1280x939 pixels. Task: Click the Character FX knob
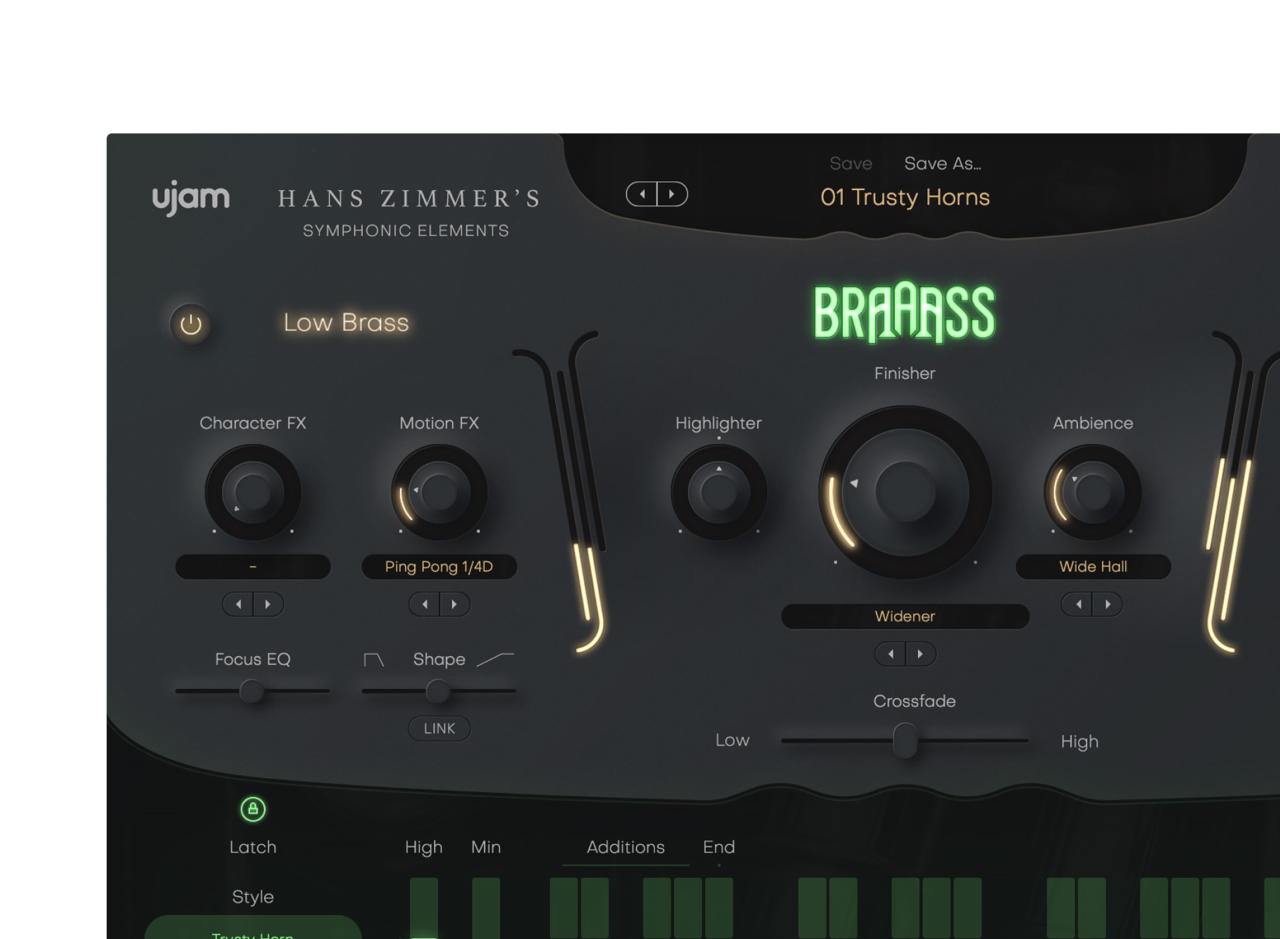pos(253,492)
